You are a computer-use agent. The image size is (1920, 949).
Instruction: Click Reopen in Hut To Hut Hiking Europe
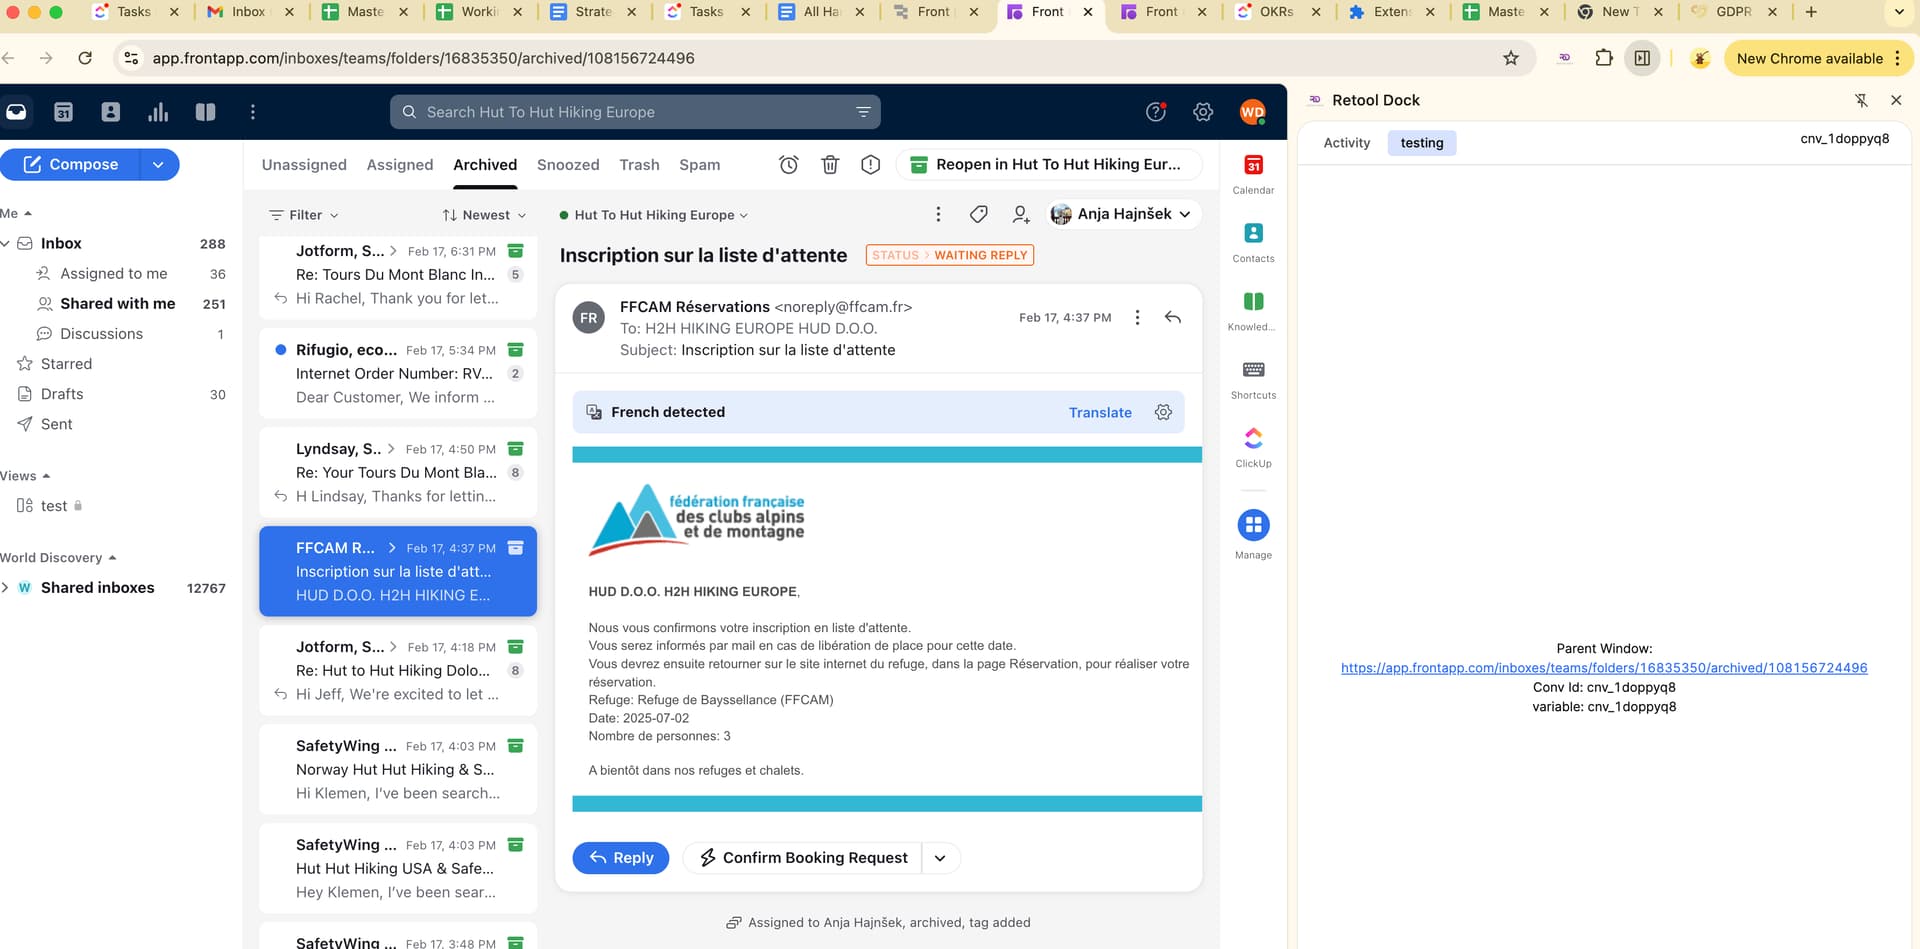[x=1048, y=165]
